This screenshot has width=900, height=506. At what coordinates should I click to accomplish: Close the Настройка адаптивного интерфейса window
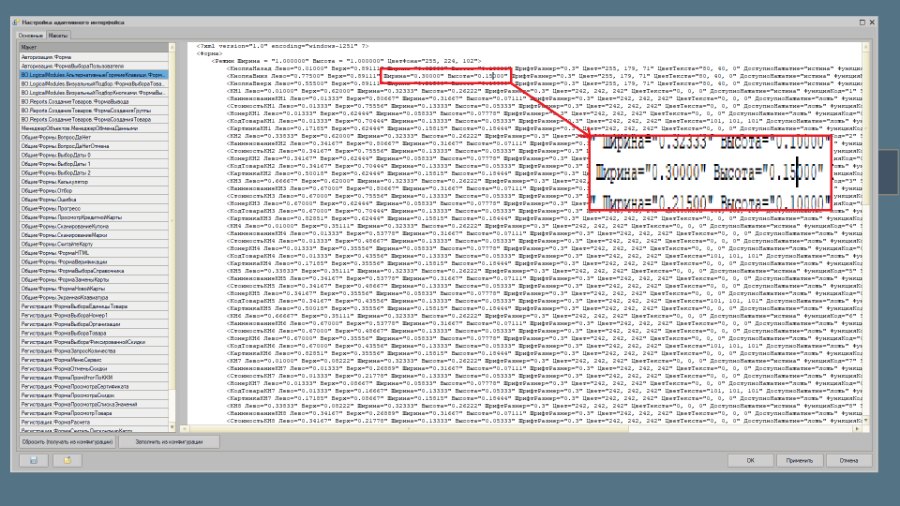[872, 22]
